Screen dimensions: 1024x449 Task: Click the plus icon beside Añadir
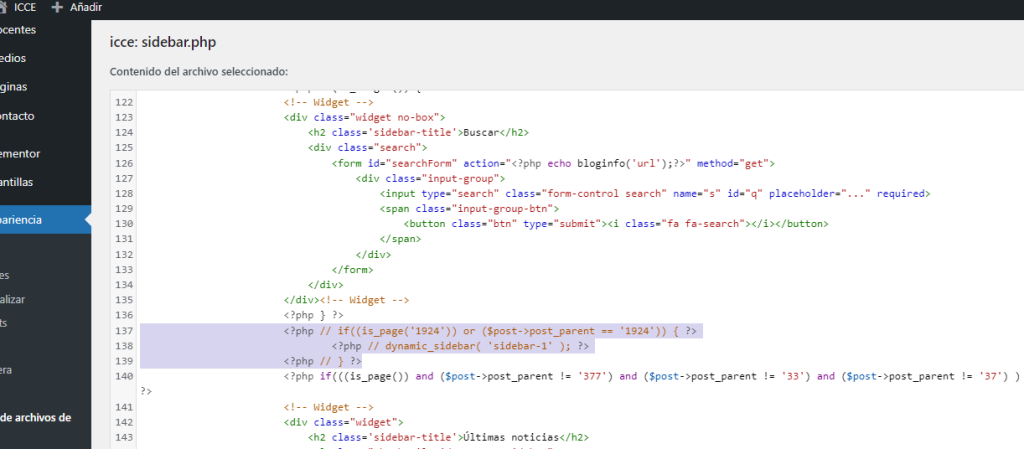[x=57, y=7]
